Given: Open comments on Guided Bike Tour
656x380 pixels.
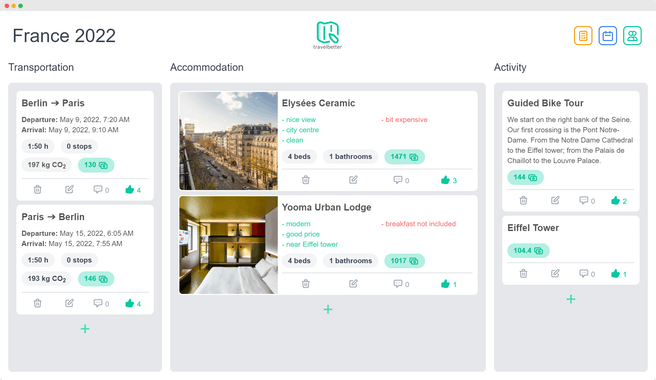Looking at the screenshot, I should pyautogui.click(x=587, y=200).
